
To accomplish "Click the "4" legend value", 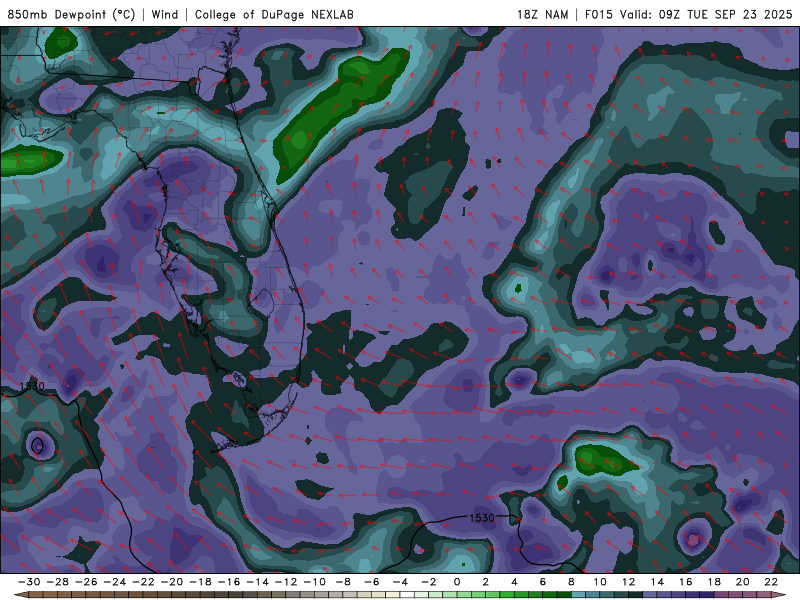I will tap(514, 582).
